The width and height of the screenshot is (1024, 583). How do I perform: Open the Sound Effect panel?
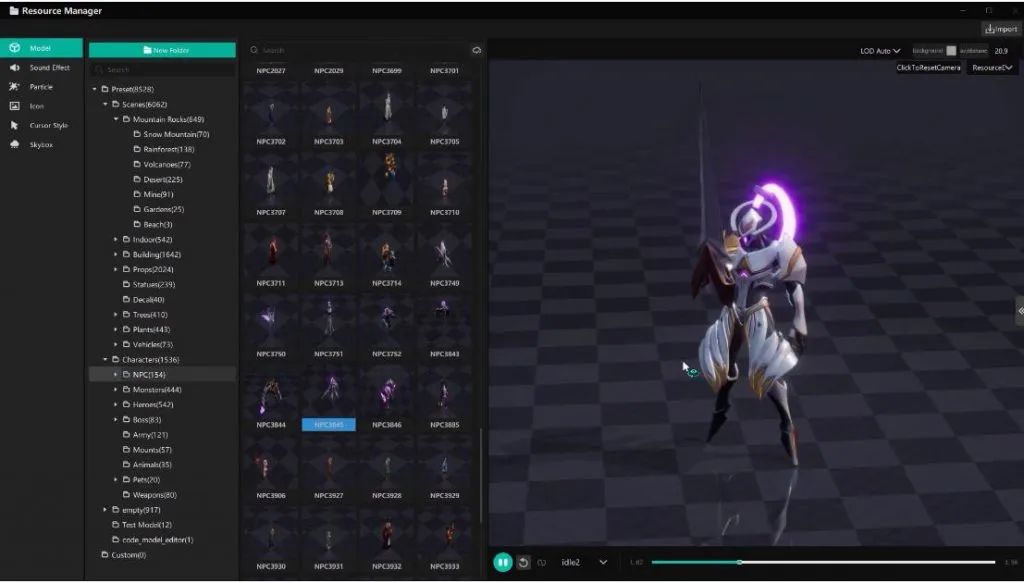pos(40,67)
